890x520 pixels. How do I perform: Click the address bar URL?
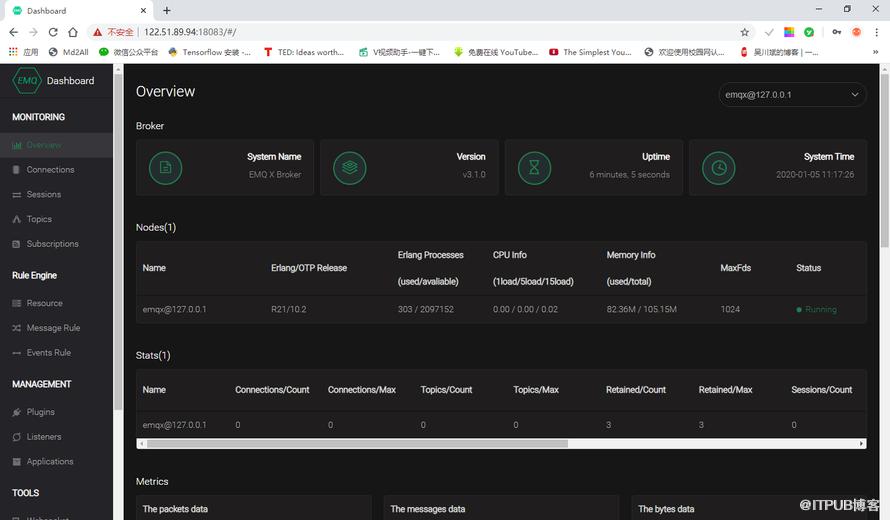[190, 32]
